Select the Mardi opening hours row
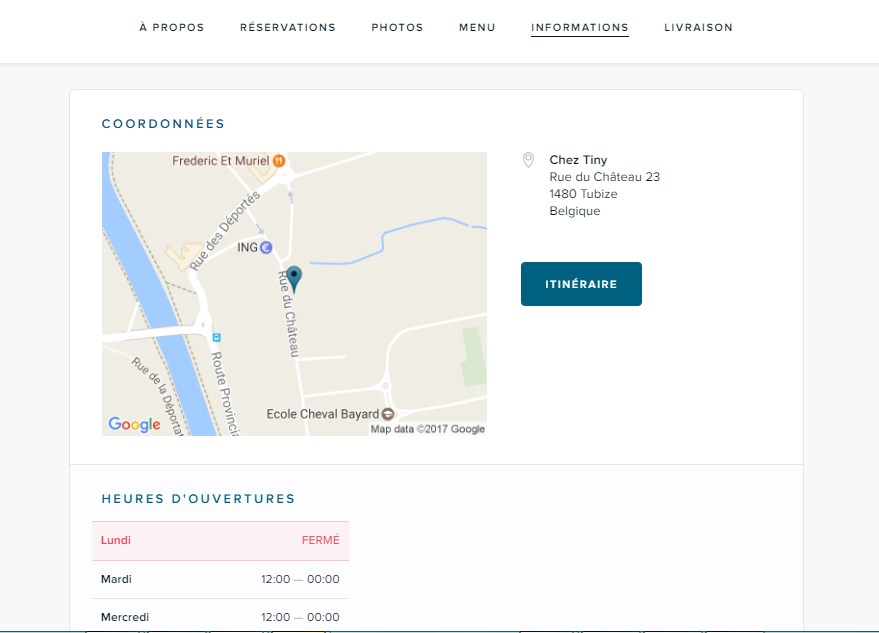This screenshot has width=879, height=633. point(220,579)
